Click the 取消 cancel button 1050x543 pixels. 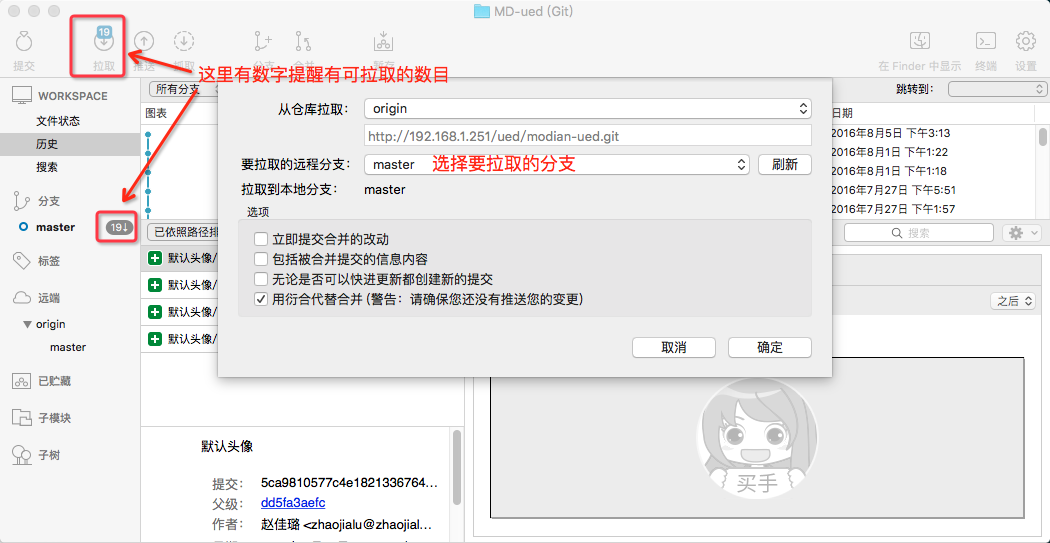tap(674, 347)
